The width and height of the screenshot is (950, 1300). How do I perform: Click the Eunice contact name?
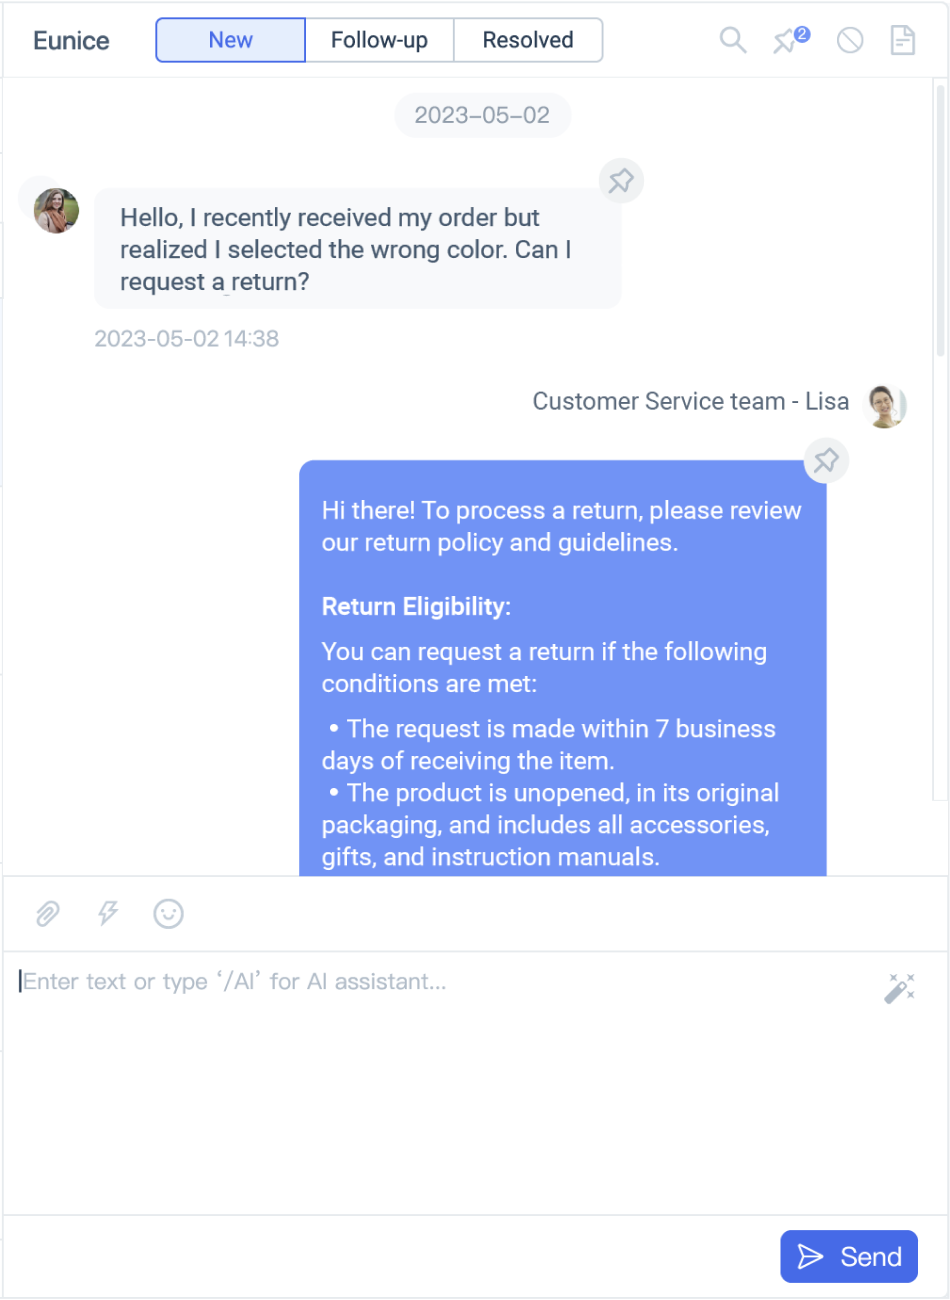point(71,41)
